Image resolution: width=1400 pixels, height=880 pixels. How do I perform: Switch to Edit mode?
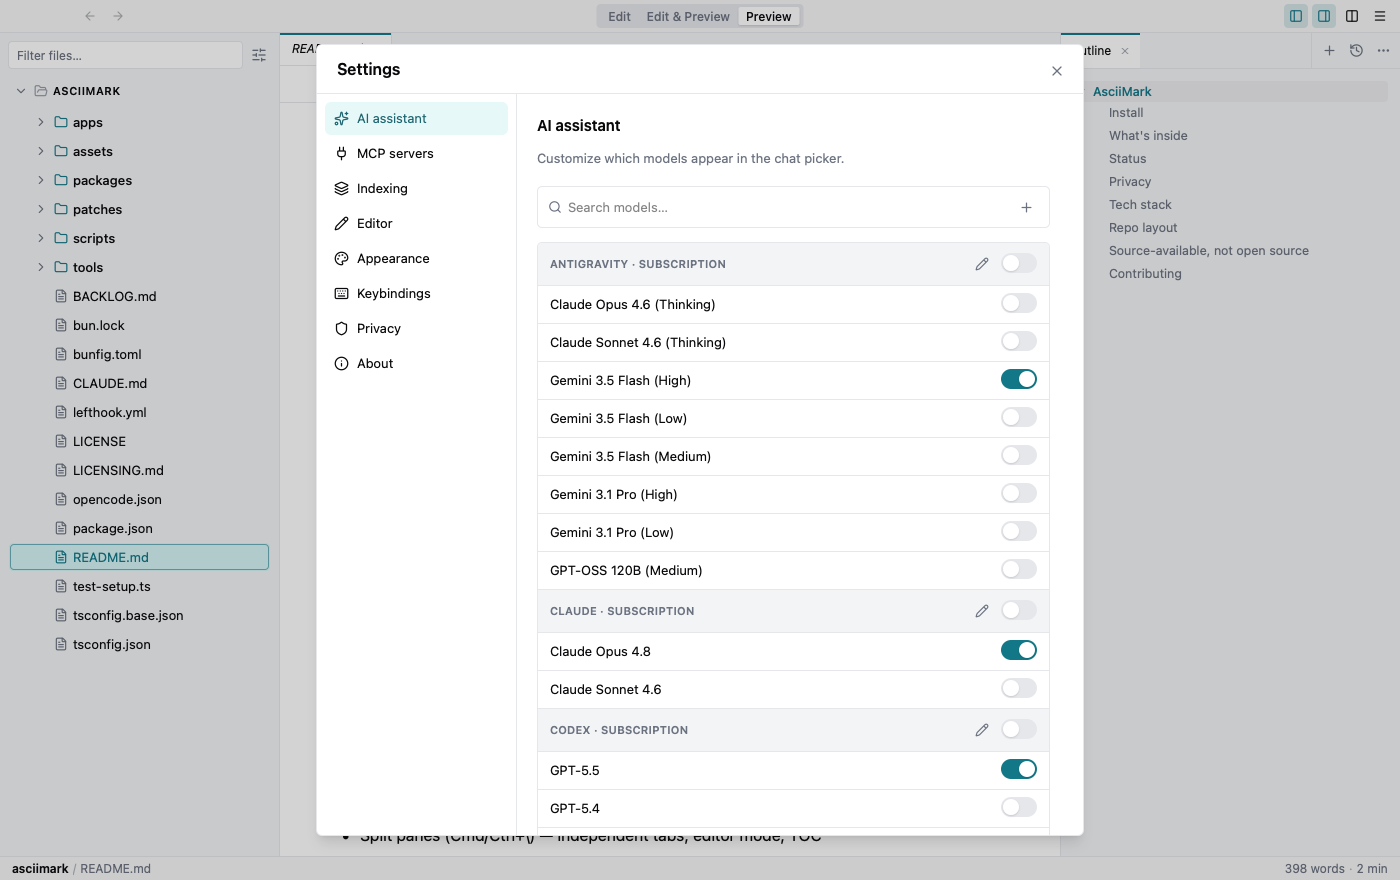click(619, 16)
